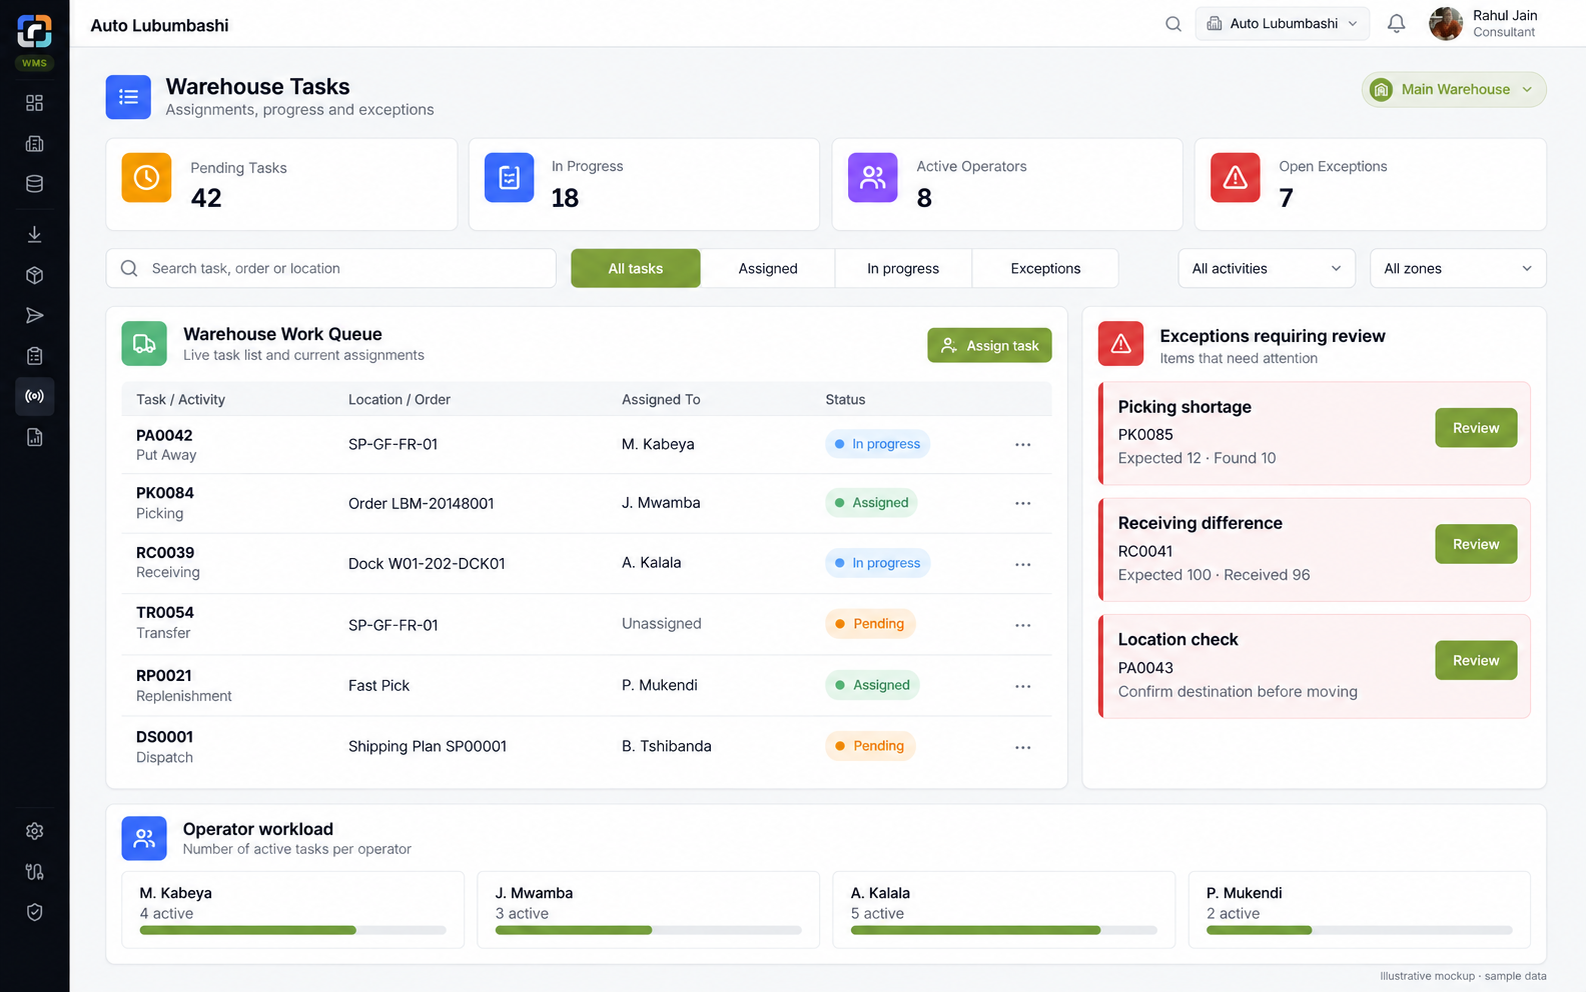Click the paper plane icon in sidebar
The width and height of the screenshot is (1586, 992).
click(x=34, y=316)
